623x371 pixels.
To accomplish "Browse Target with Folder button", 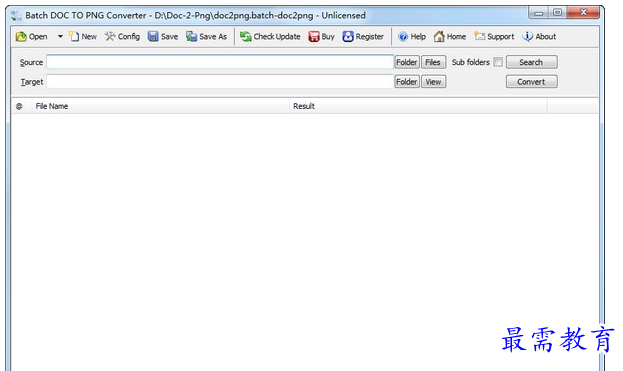I will pyautogui.click(x=407, y=82).
